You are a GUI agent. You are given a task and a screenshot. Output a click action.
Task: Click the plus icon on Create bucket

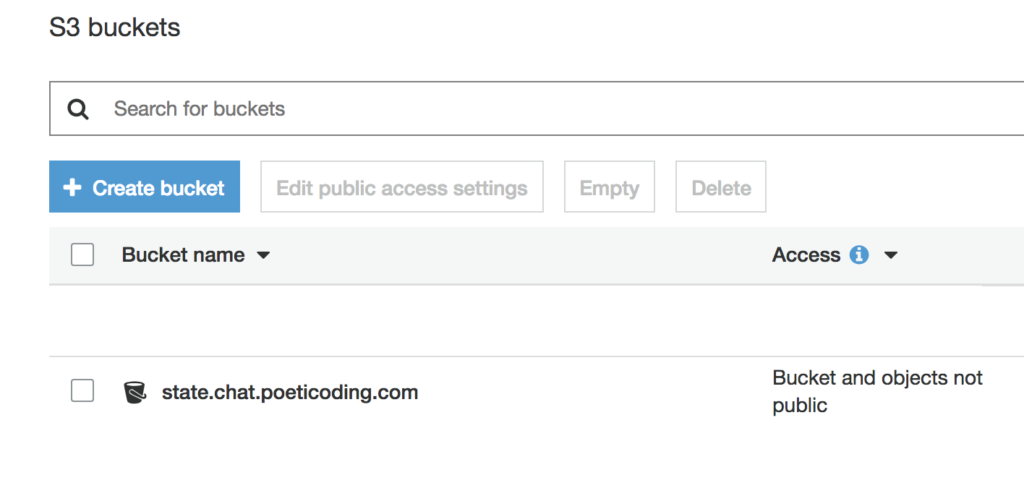coord(72,188)
